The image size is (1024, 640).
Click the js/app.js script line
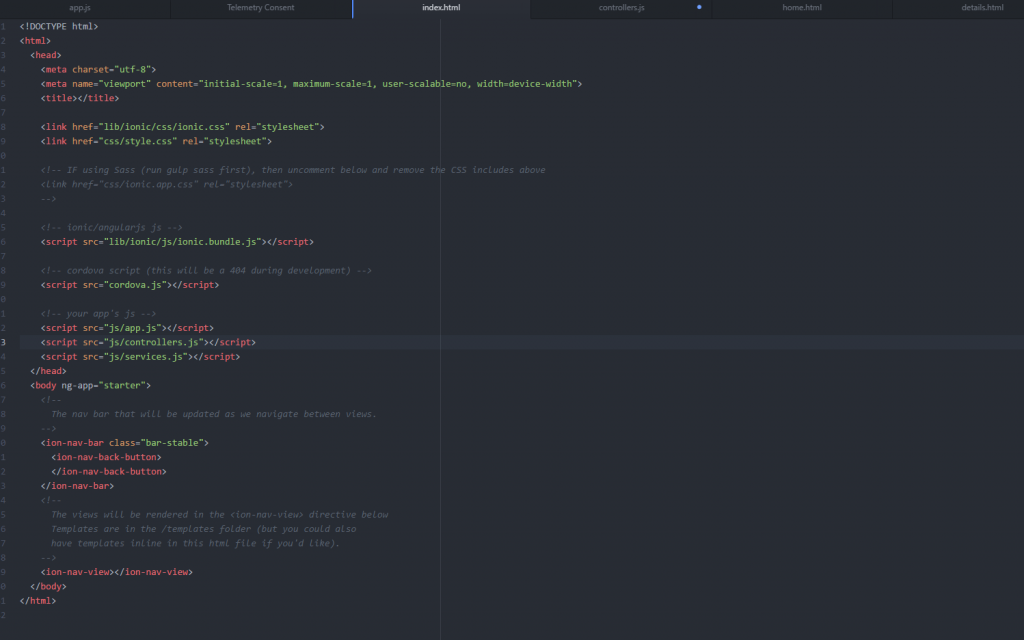(x=127, y=328)
